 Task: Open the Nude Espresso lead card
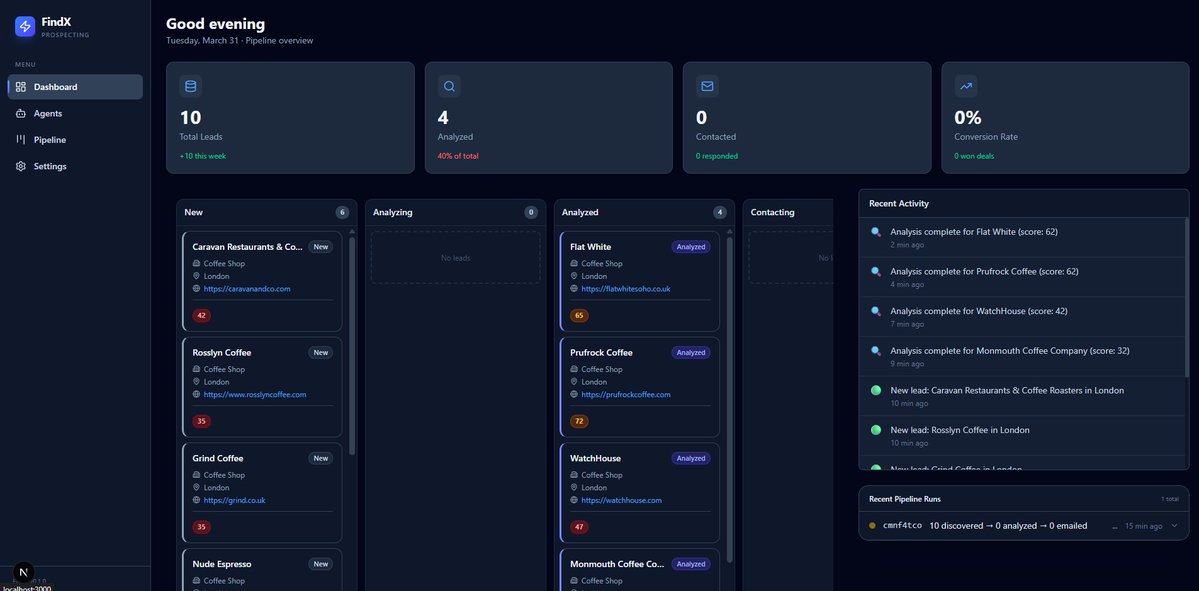click(x=262, y=570)
